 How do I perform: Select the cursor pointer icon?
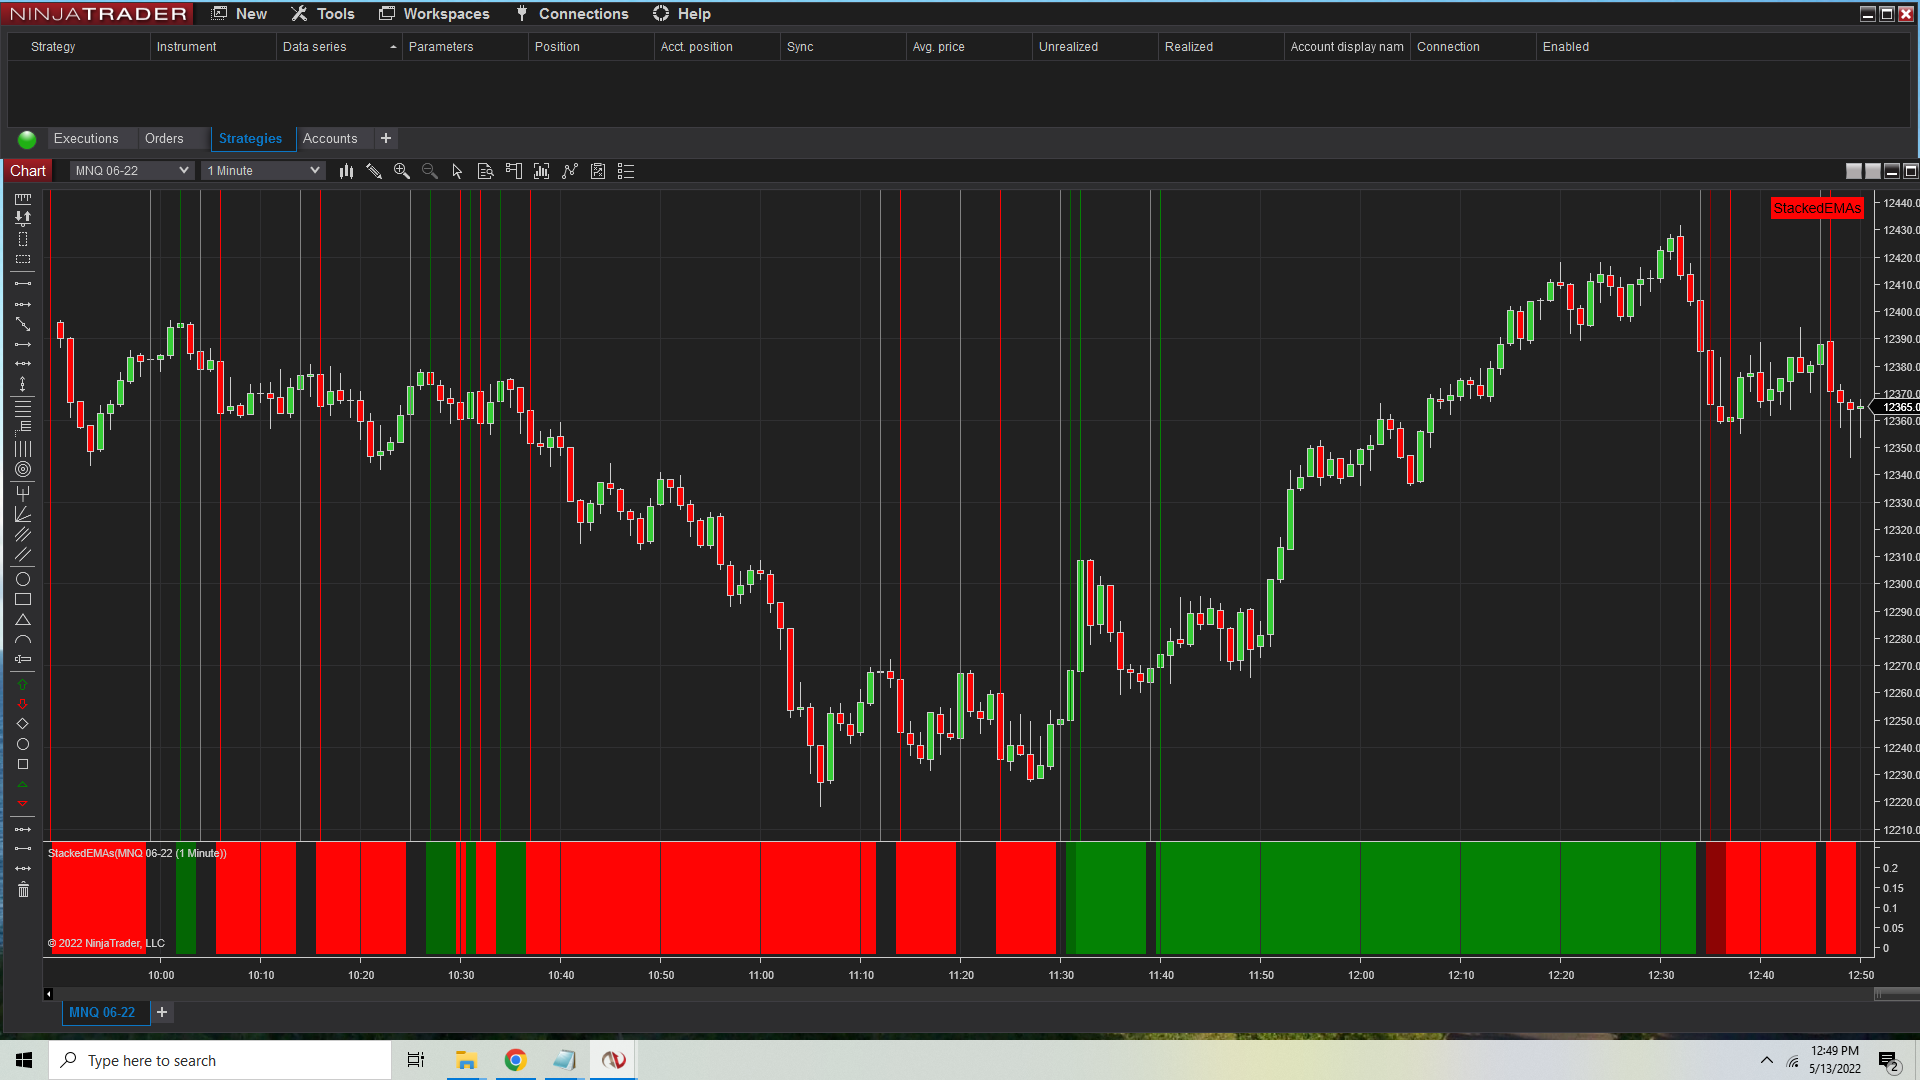[x=458, y=171]
